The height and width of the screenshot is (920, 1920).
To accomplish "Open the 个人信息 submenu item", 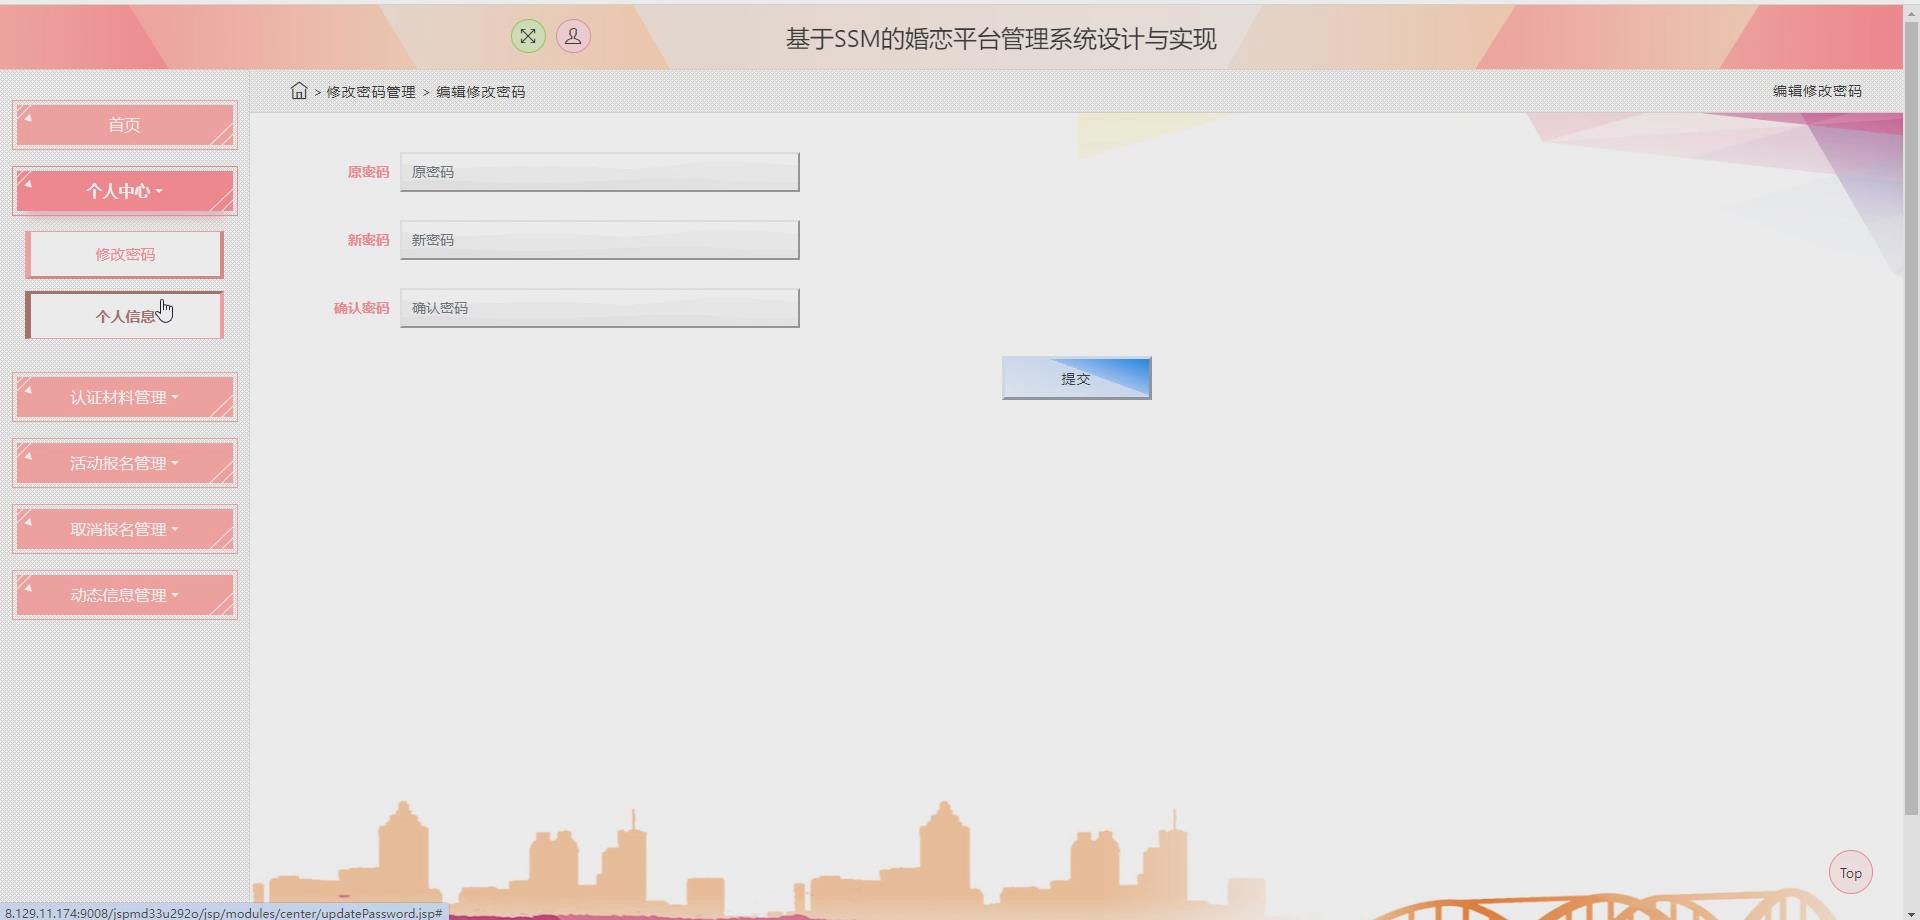I will click(124, 315).
